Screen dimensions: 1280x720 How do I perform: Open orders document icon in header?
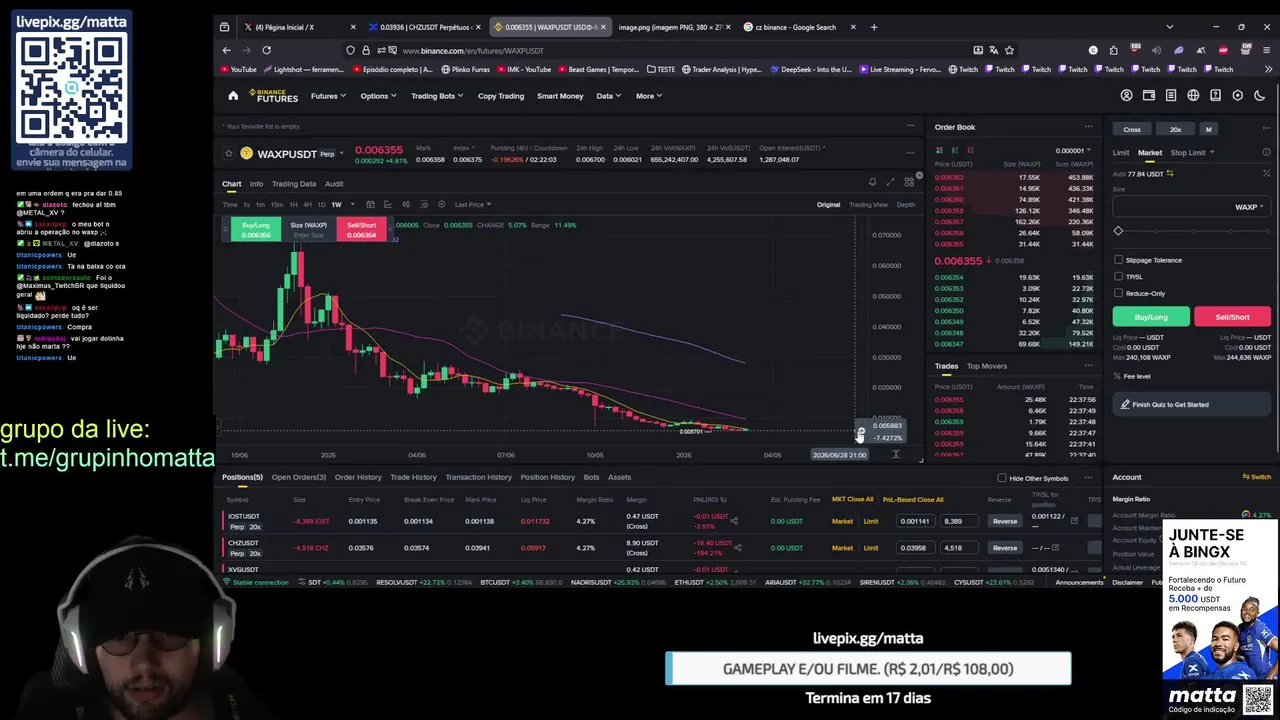click(1171, 96)
